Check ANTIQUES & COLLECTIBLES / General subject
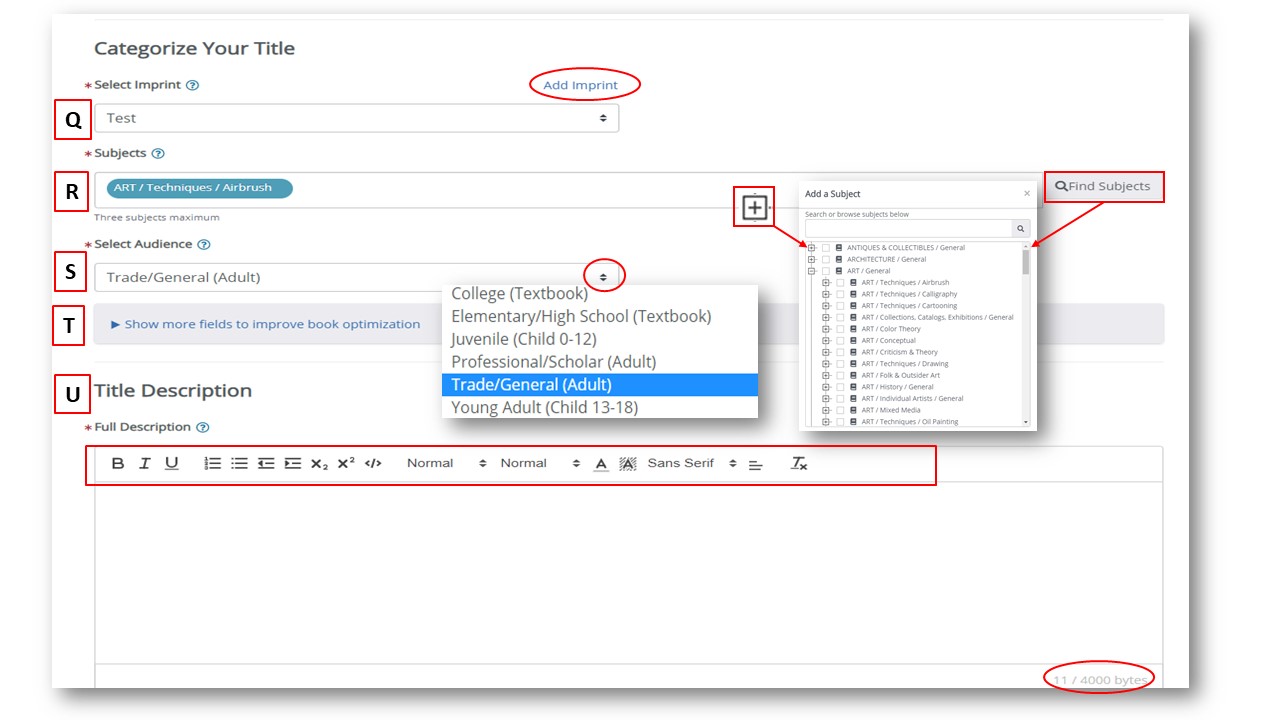The height and width of the screenshot is (720, 1280). coord(826,248)
